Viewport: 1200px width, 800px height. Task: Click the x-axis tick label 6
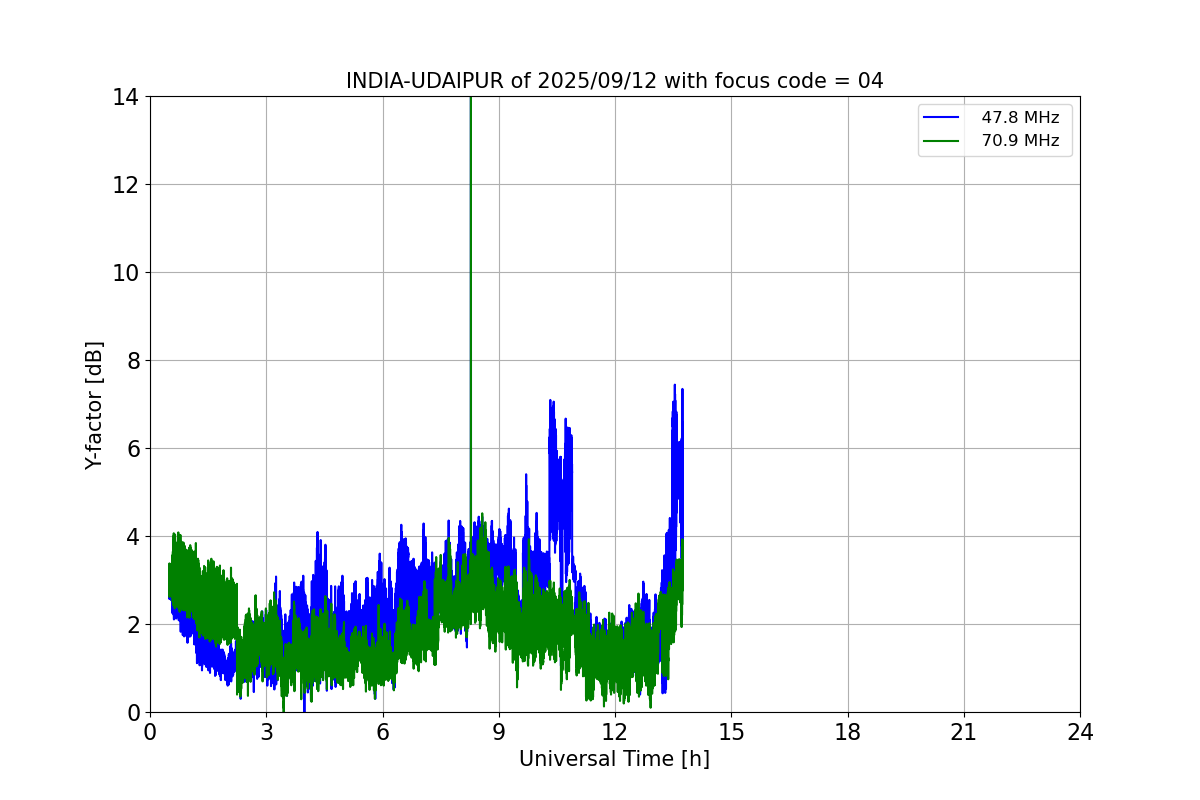382,732
